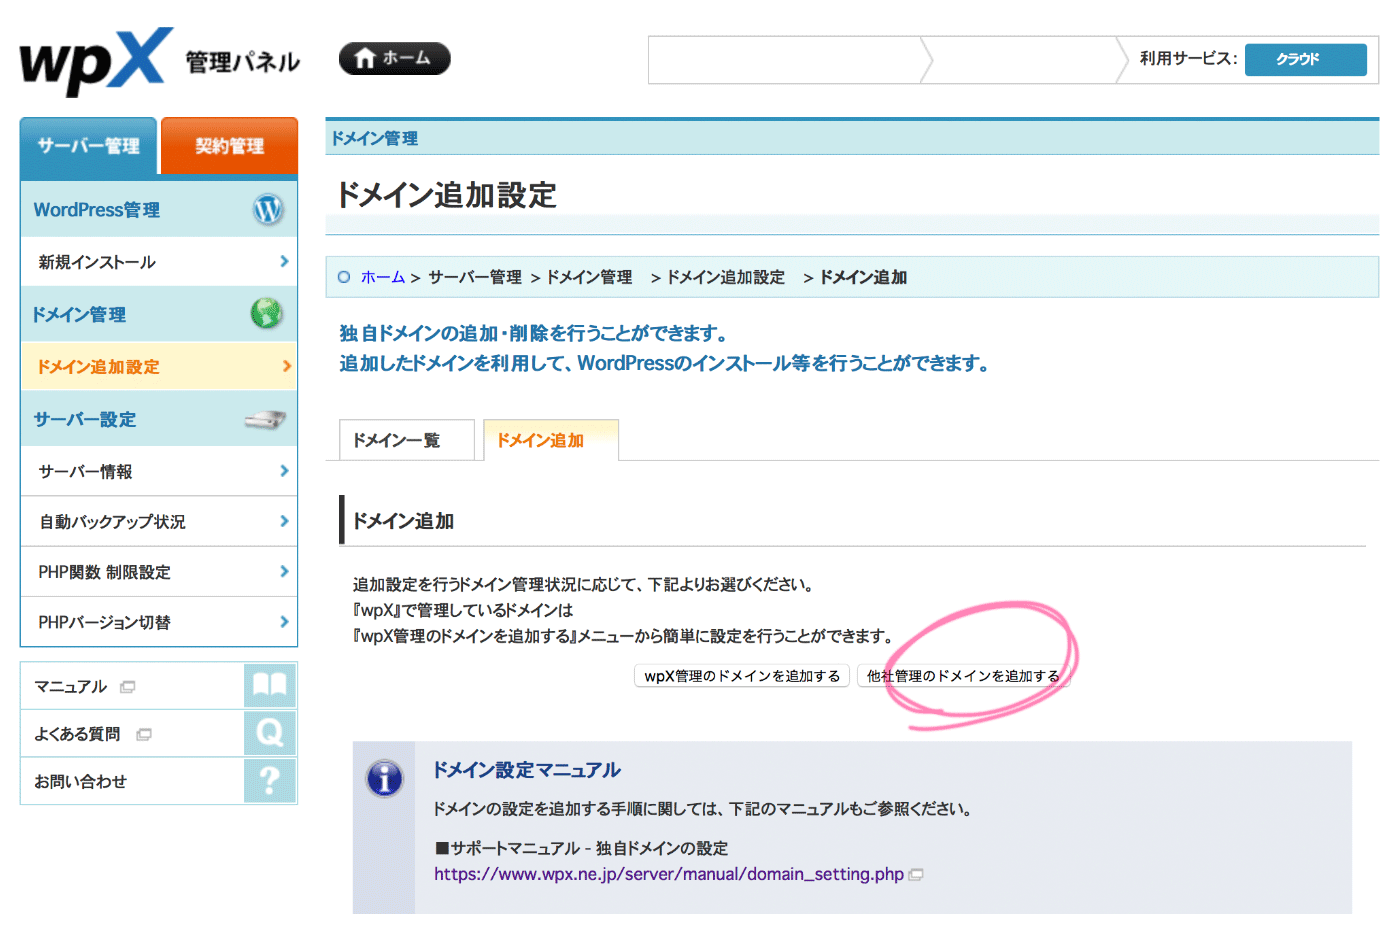Click ドメイン追加設定 breadcrumb text
1400x934 pixels.
click(726, 277)
